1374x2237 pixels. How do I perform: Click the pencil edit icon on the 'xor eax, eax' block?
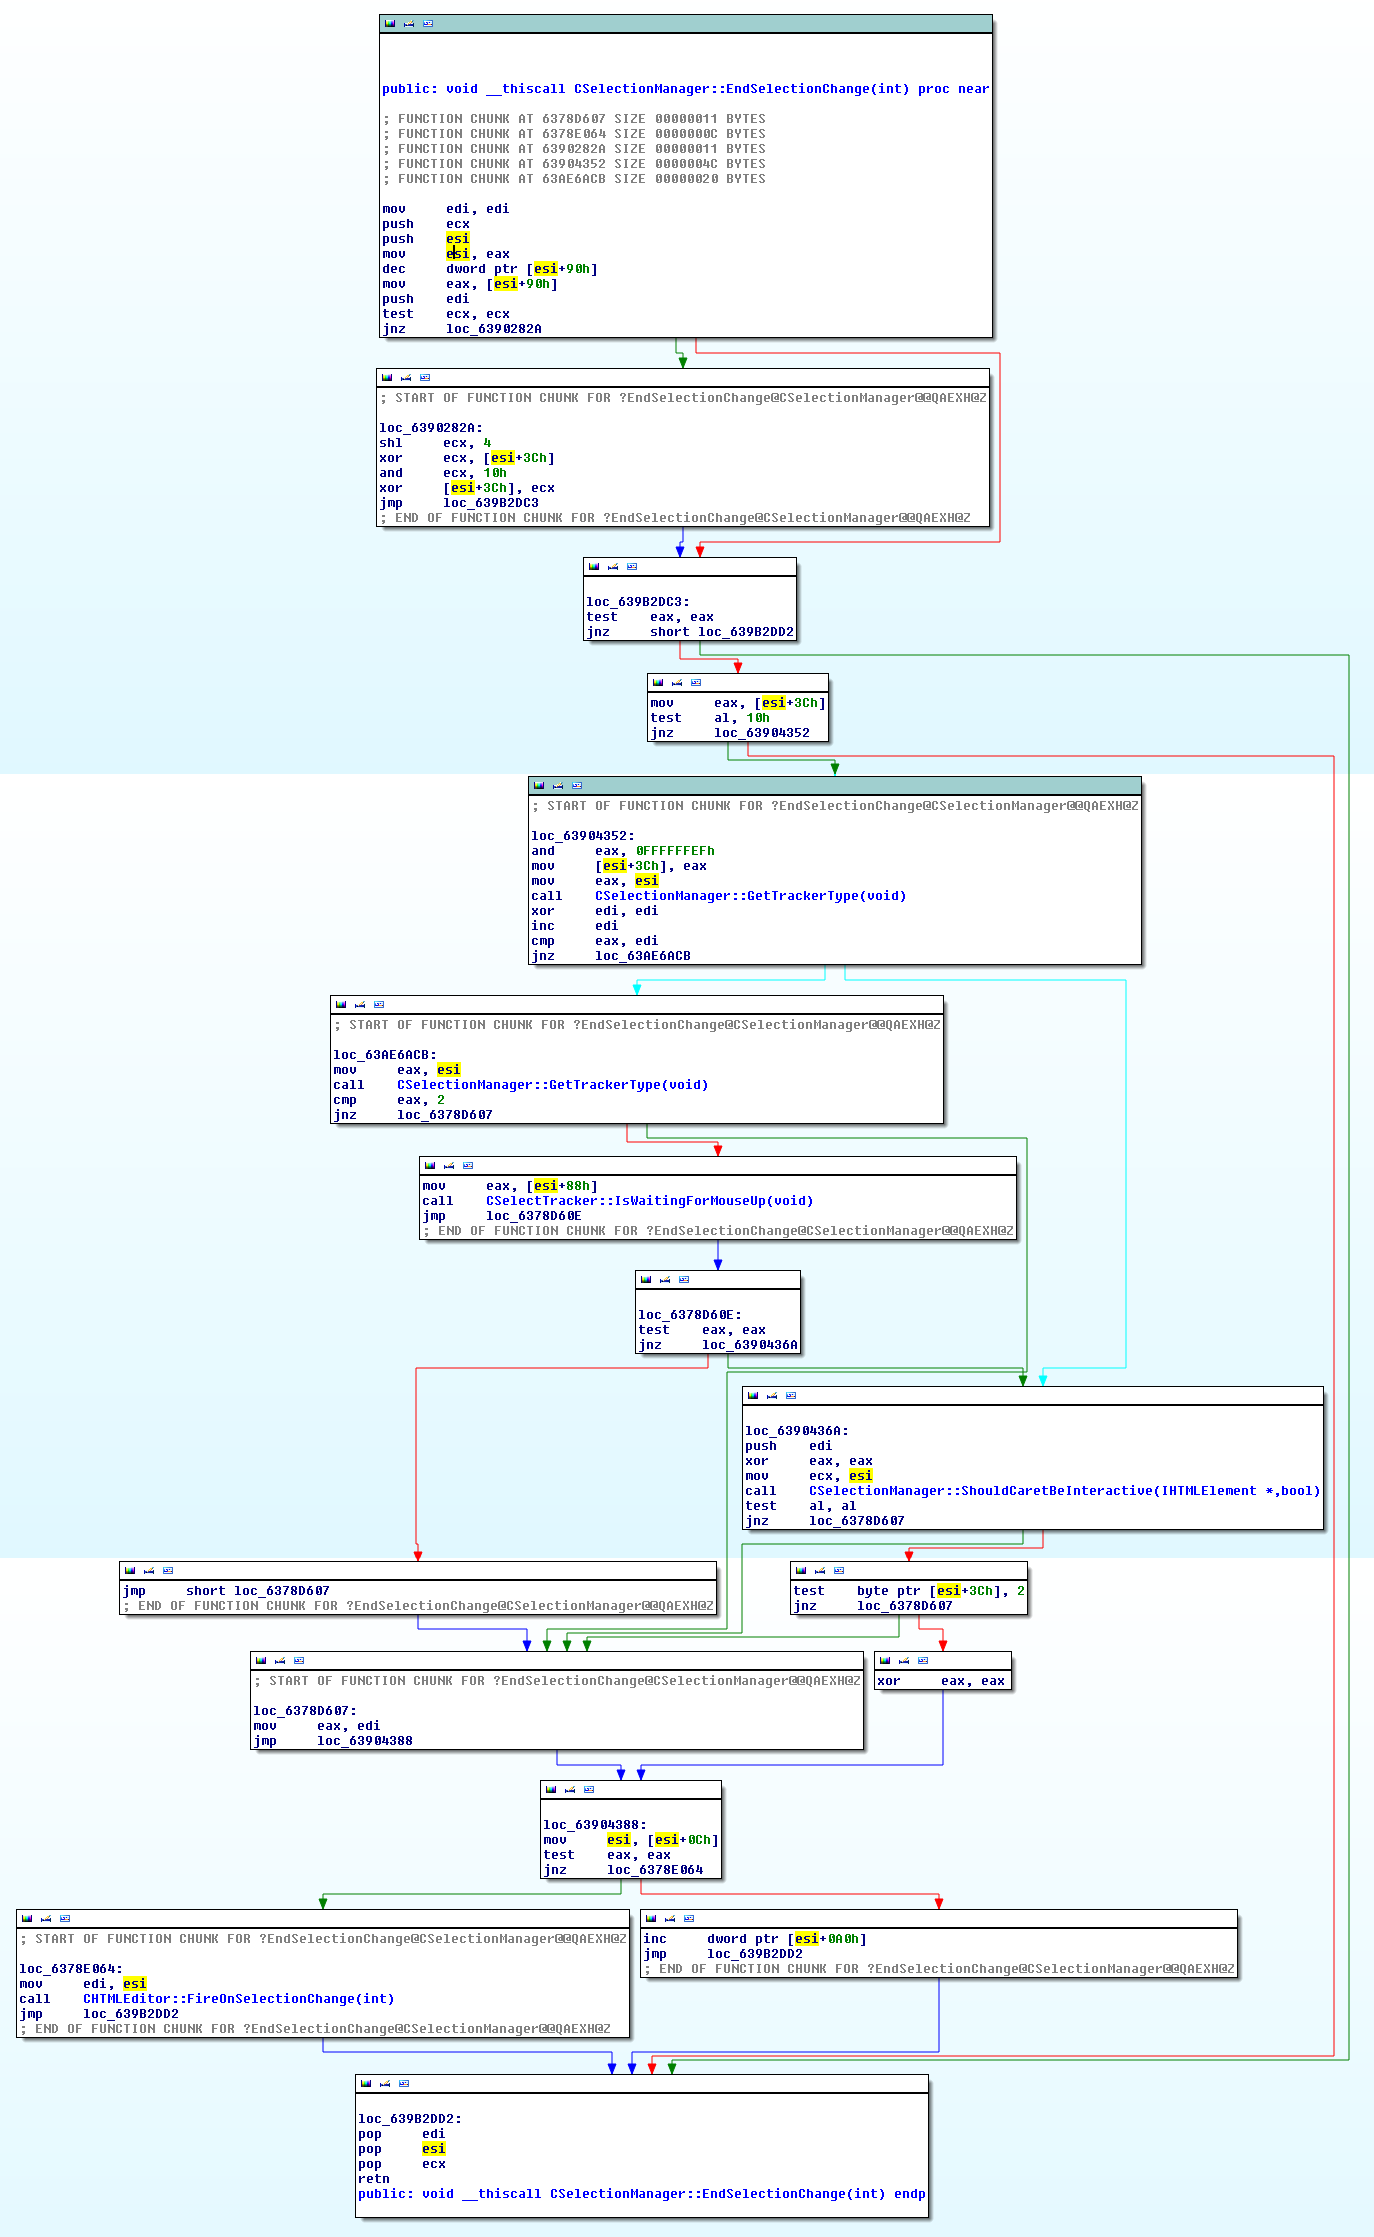point(904,1660)
